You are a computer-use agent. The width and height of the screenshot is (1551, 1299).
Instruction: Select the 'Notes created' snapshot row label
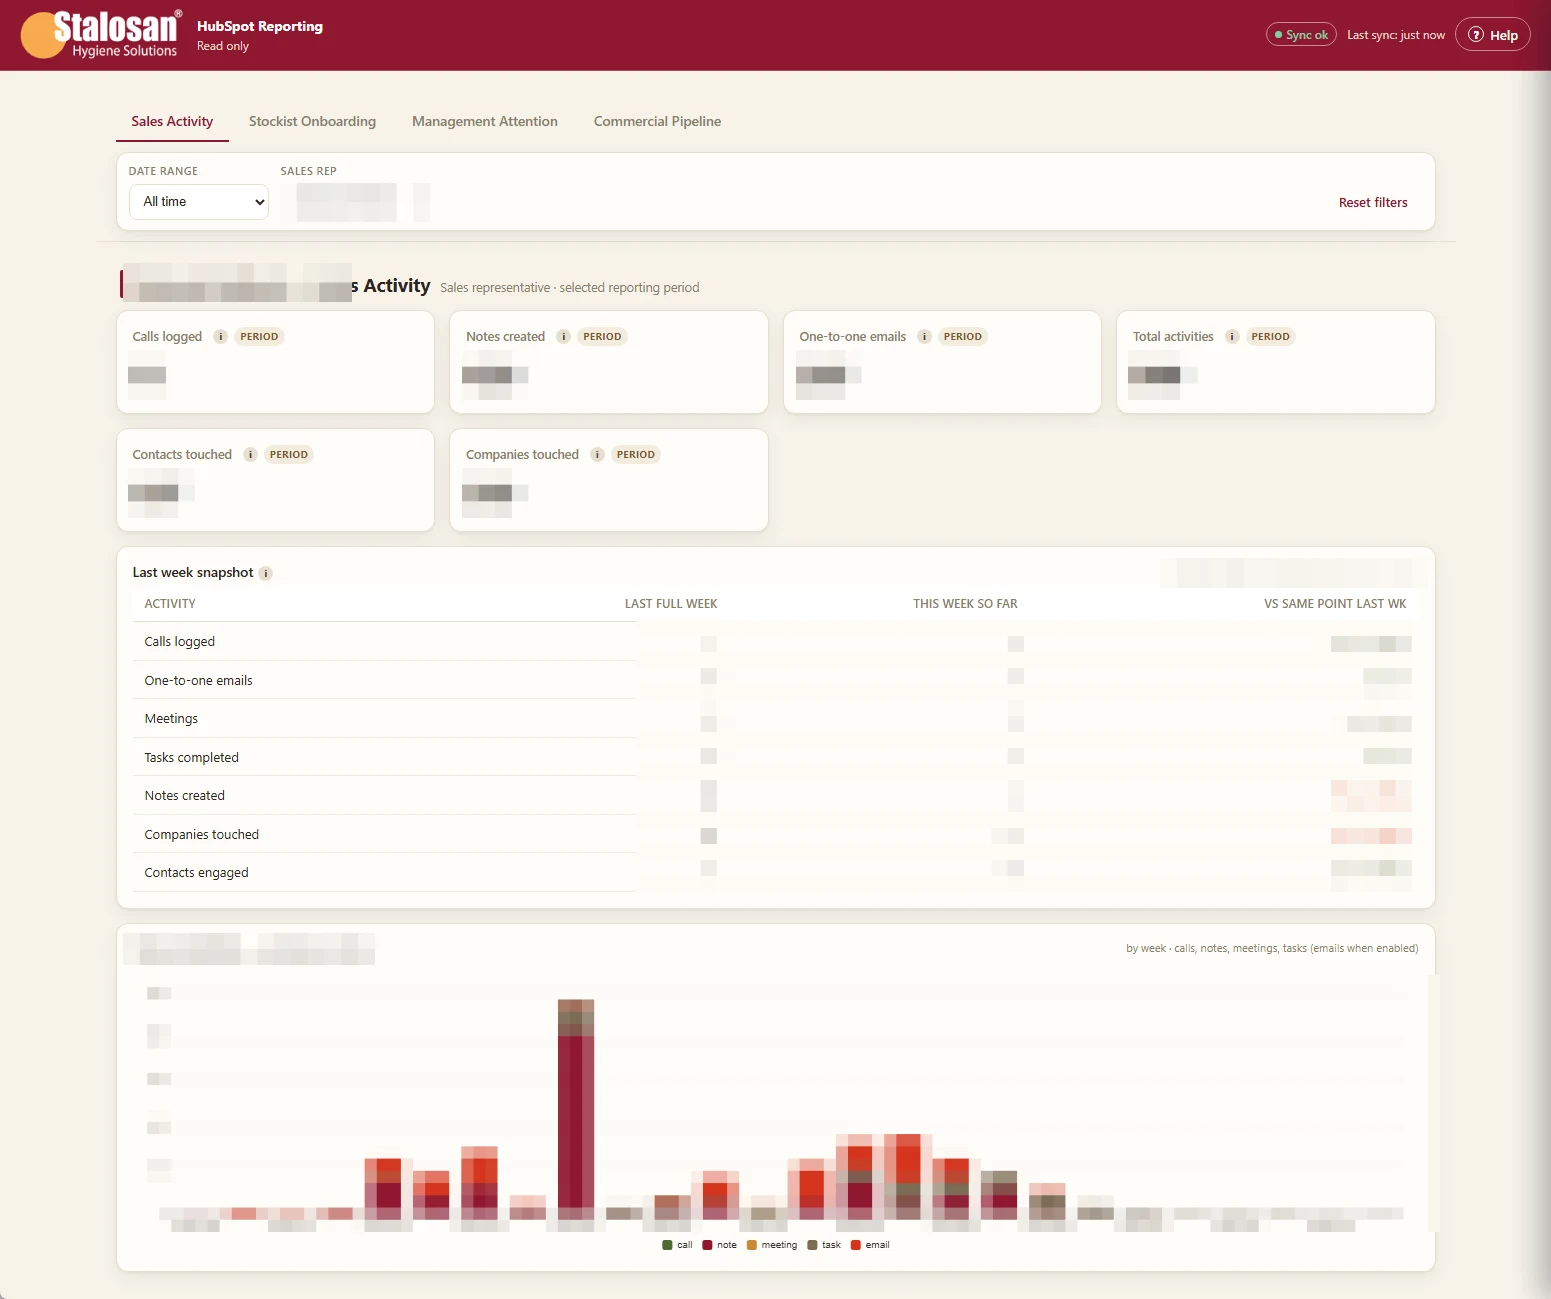click(x=185, y=796)
